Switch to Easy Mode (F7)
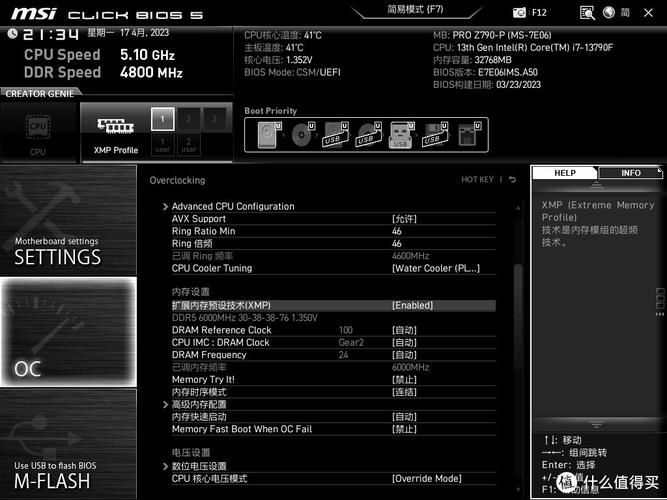667x500 pixels. pos(415,9)
